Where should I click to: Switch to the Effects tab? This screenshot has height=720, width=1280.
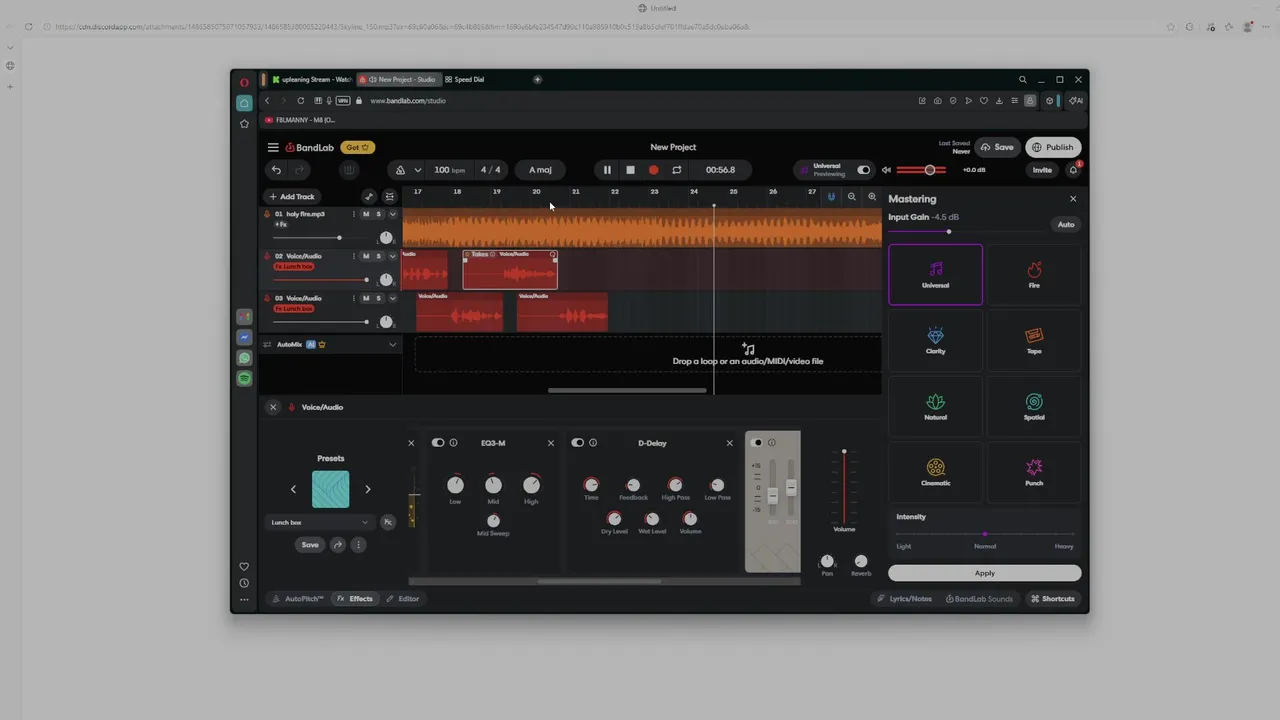[x=355, y=599]
